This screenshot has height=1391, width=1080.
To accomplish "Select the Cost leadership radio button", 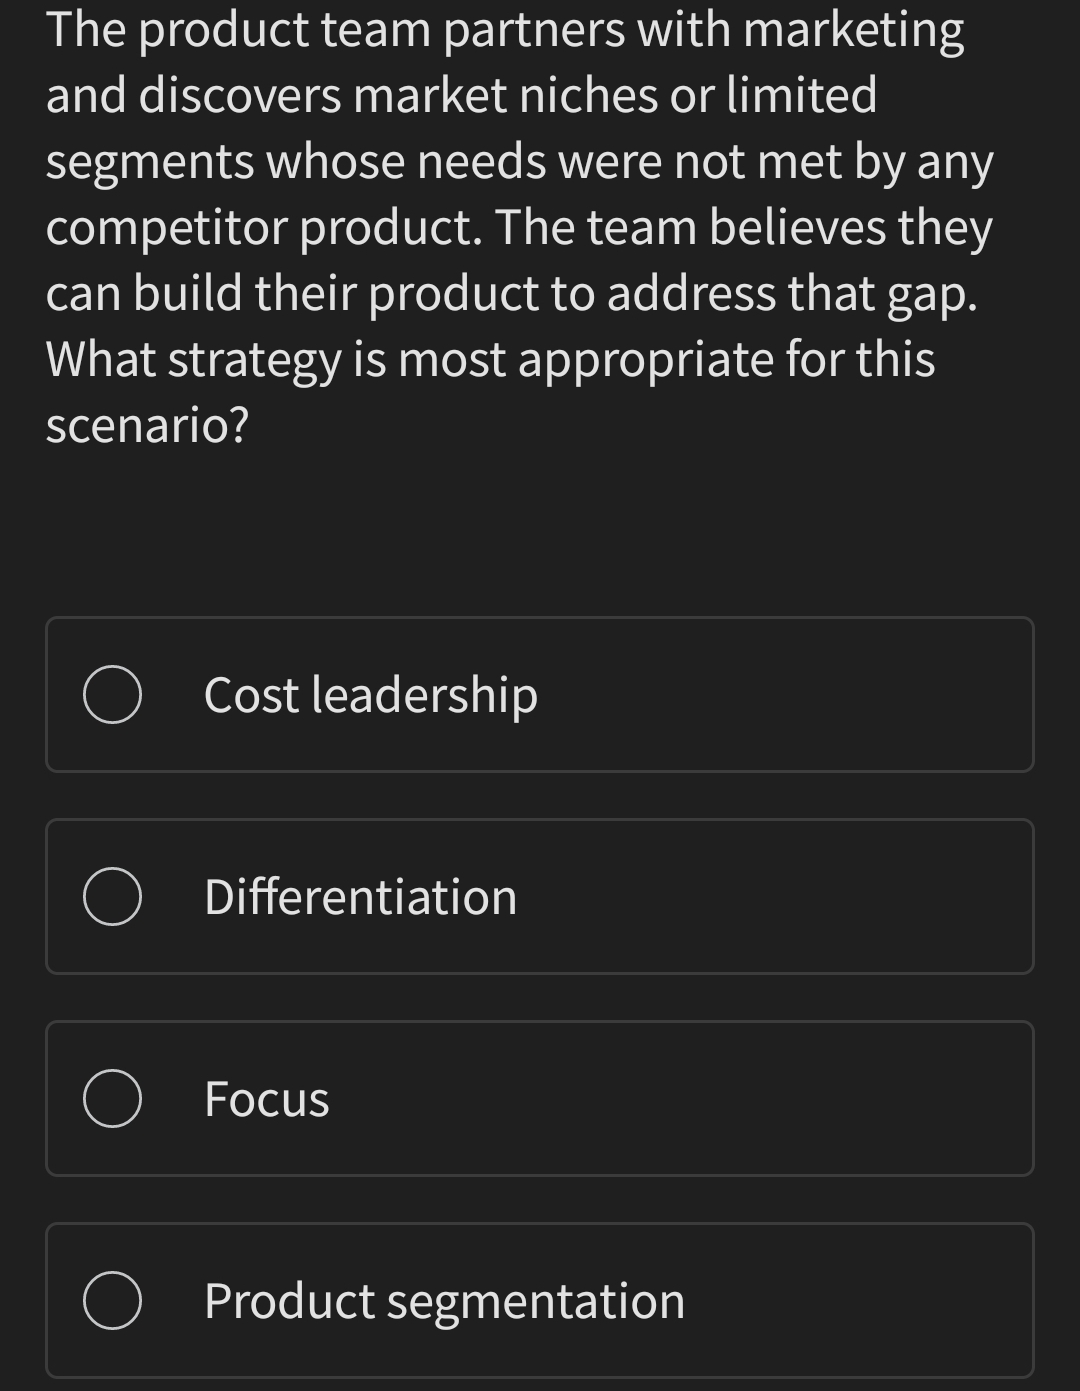I will click(x=113, y=694).
